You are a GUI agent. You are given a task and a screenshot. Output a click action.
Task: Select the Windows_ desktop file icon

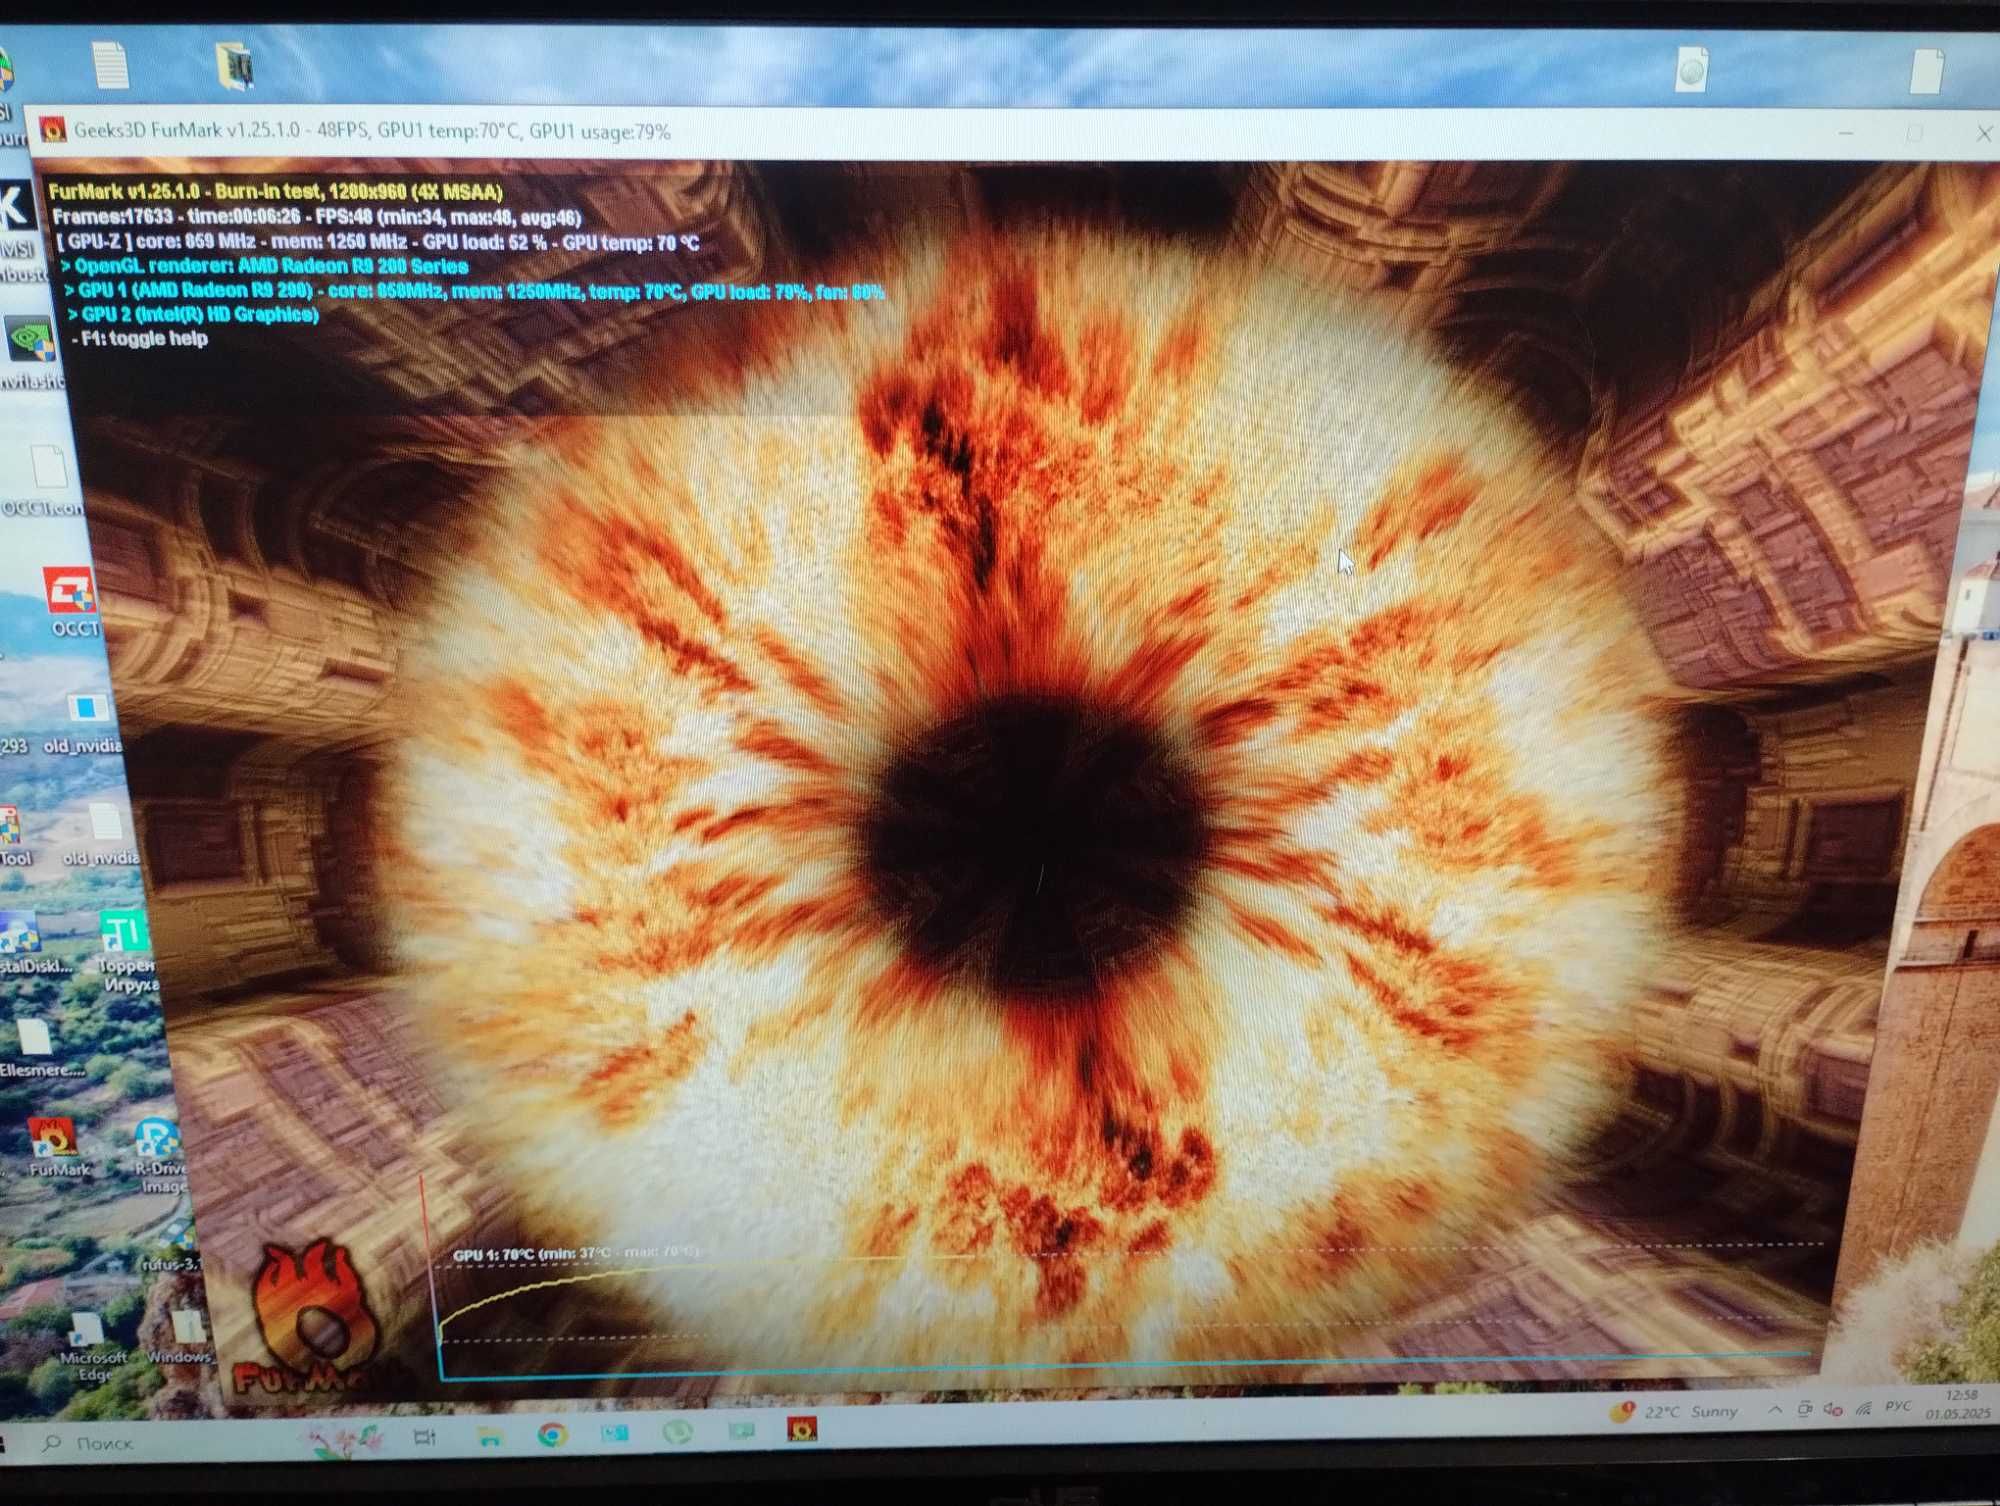click(x=183, y=1338)
